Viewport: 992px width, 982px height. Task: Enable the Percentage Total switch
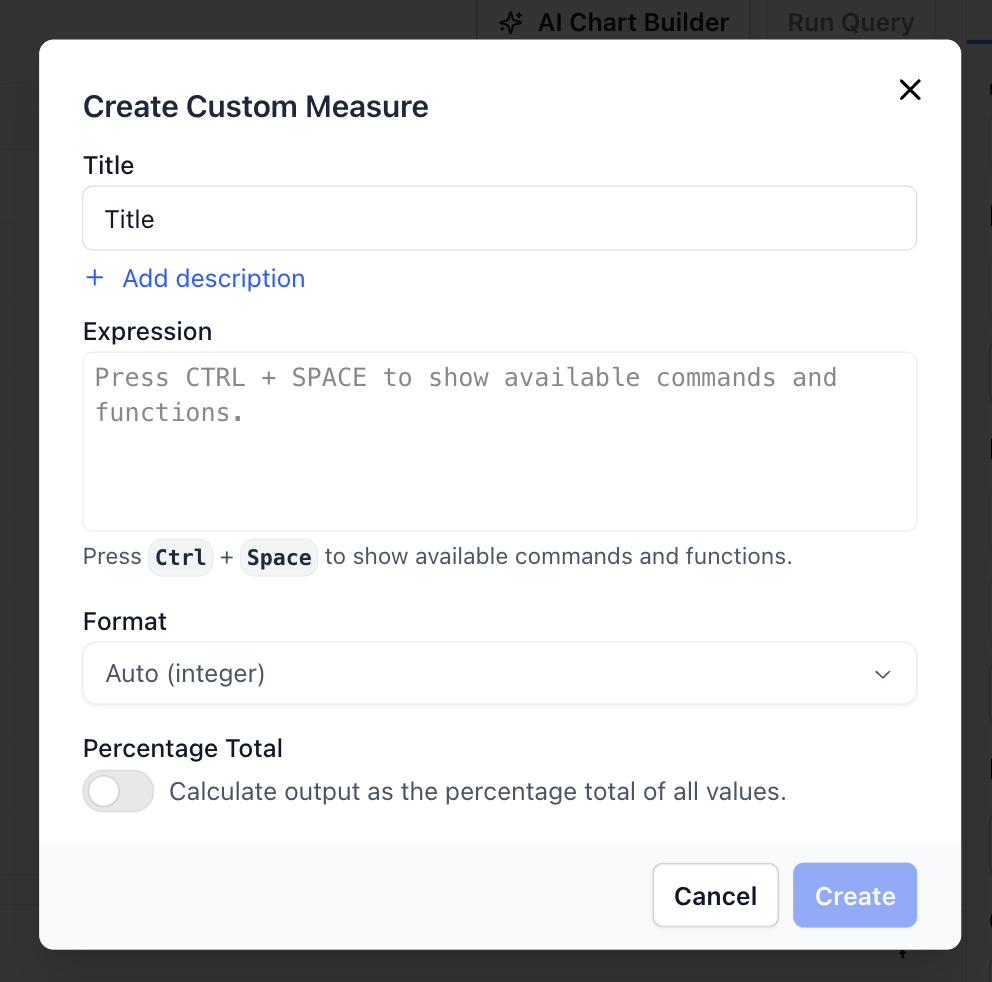118,792
